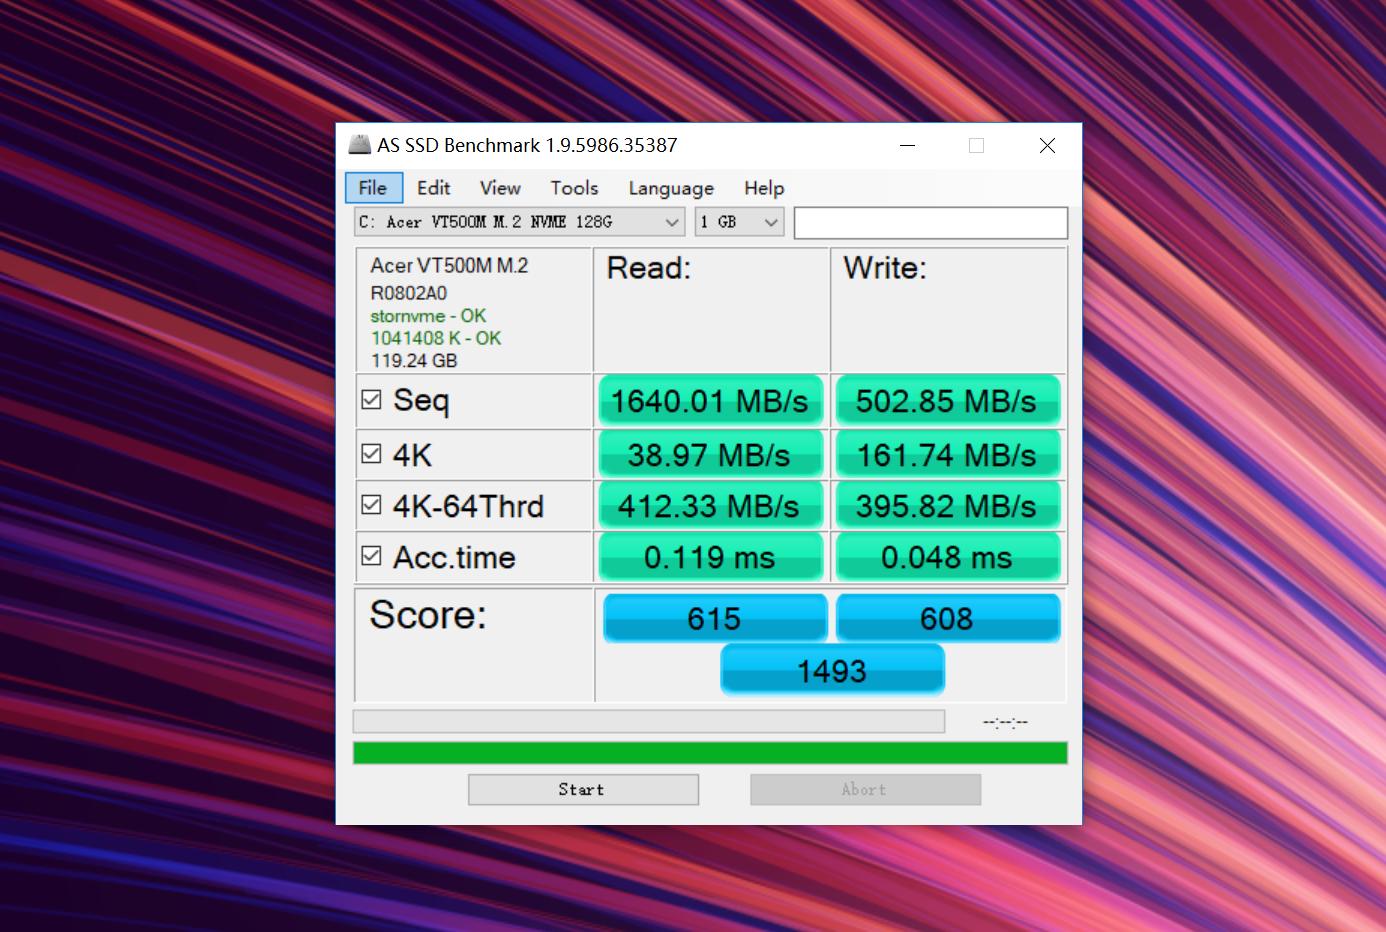Click the Abort button

point(865,789)
